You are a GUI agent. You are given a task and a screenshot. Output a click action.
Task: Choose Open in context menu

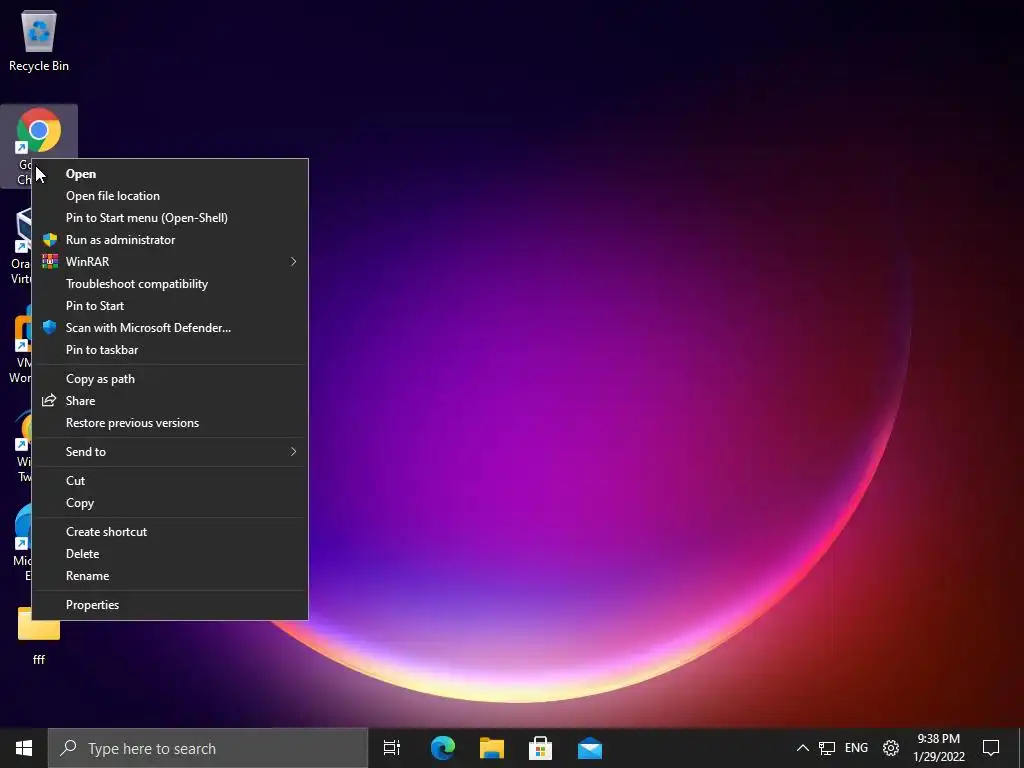[x=170, y=174]
